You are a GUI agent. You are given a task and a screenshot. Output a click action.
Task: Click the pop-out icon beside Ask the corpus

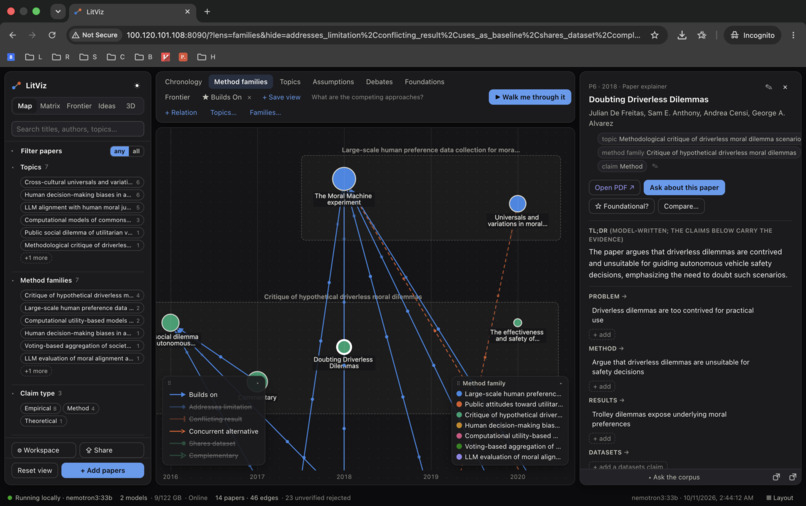pos(776,477)
